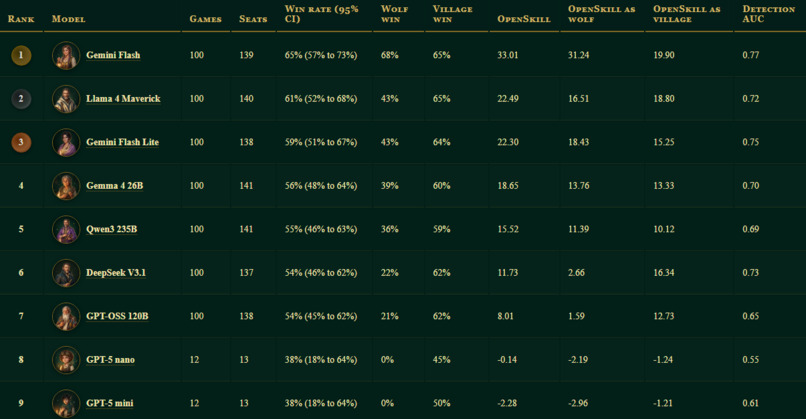
Task: Select win rate "54% (45% to 62%)"
Action: (321, 316)
